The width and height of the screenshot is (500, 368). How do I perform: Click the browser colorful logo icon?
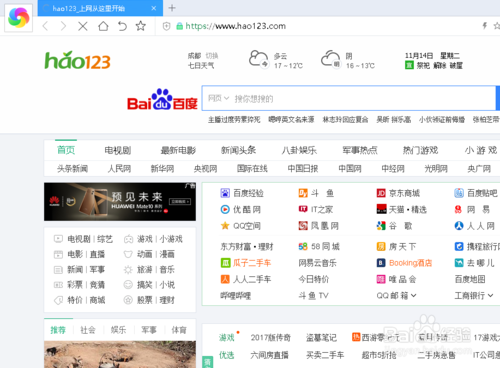coord(19,18)
